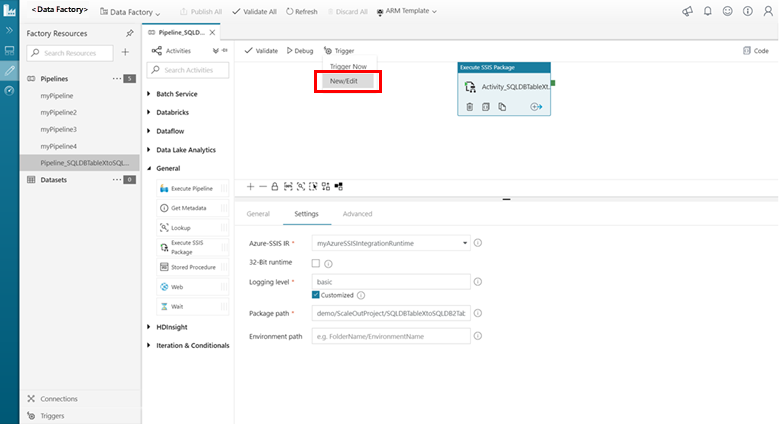The width and height of the screenshot is (780, 424).
Task: Auto align canvas layout icon
Action: 326,187
